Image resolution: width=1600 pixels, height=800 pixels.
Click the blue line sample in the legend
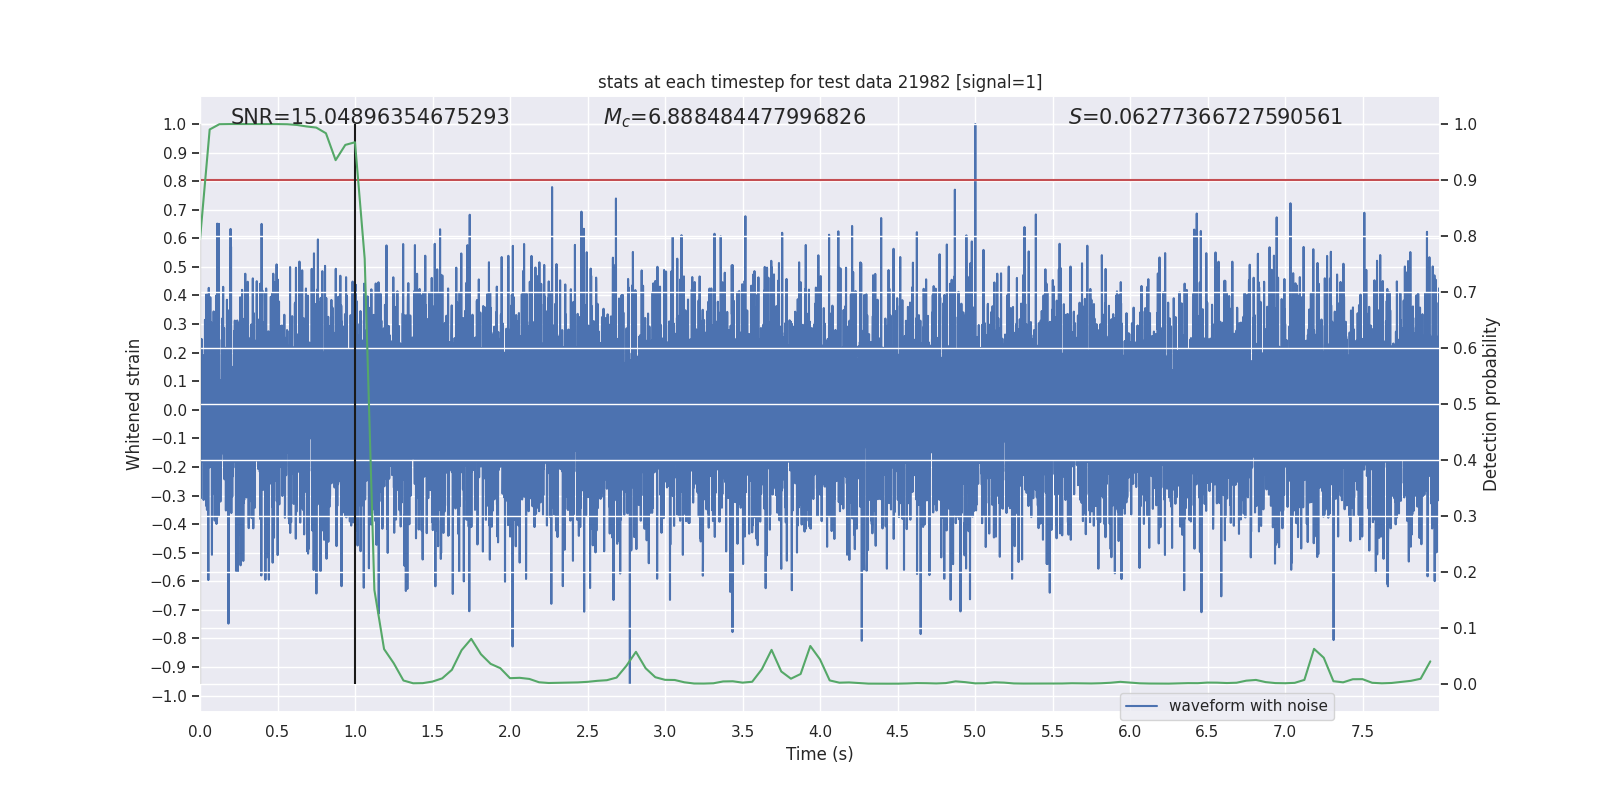coord(1141,706)
